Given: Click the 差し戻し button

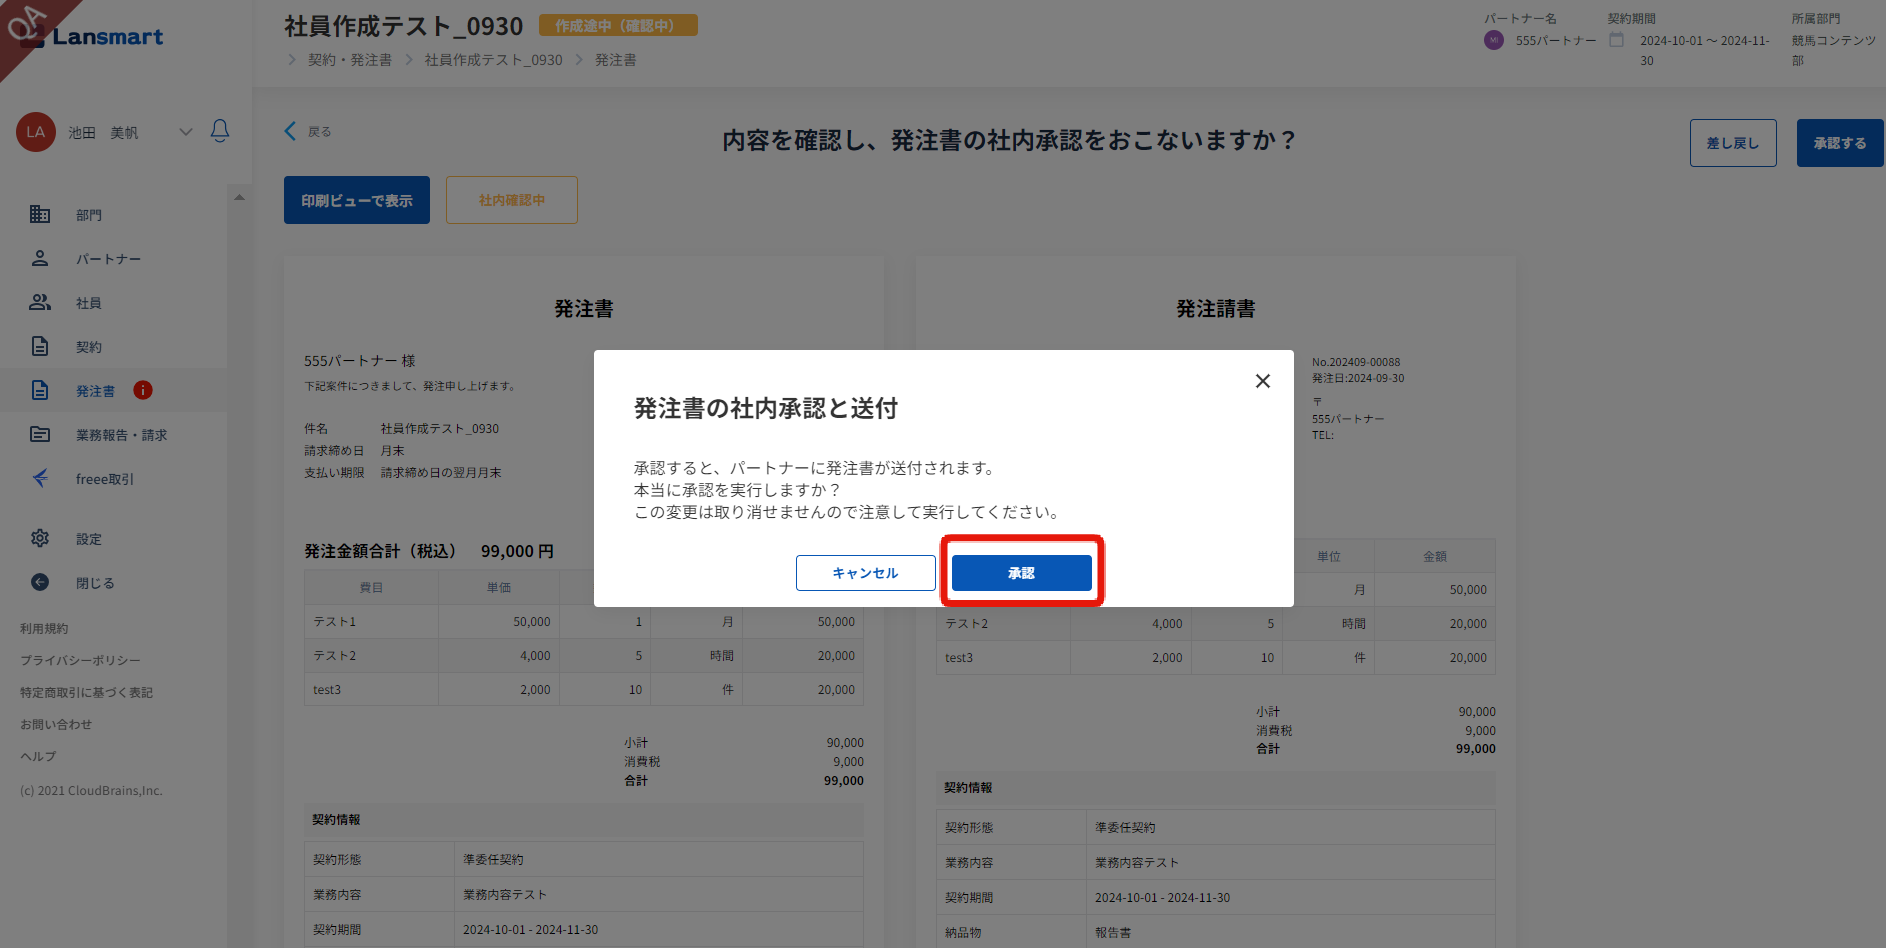Looking at the screenshot, I should click(x=1733, y=143).
